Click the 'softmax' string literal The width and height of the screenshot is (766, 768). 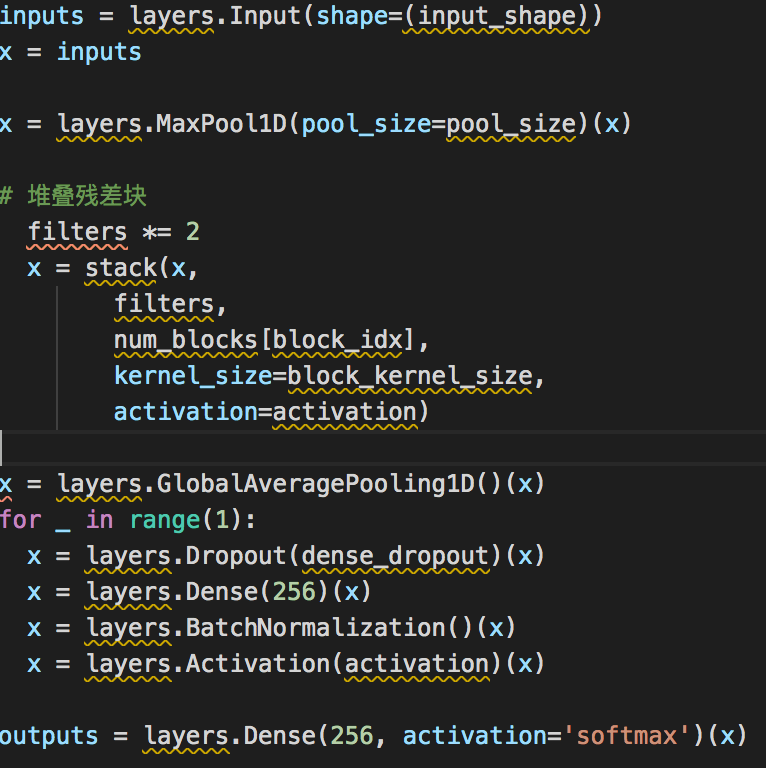tap(626, 736)
